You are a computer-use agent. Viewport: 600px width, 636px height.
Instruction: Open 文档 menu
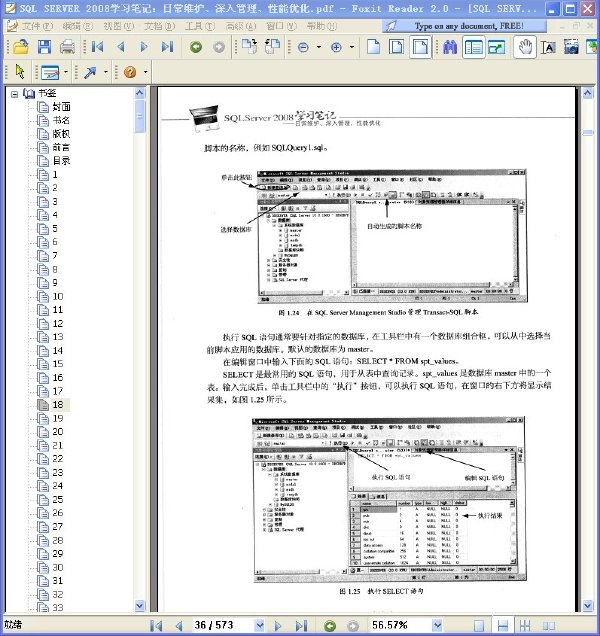[x=159, y=26]
